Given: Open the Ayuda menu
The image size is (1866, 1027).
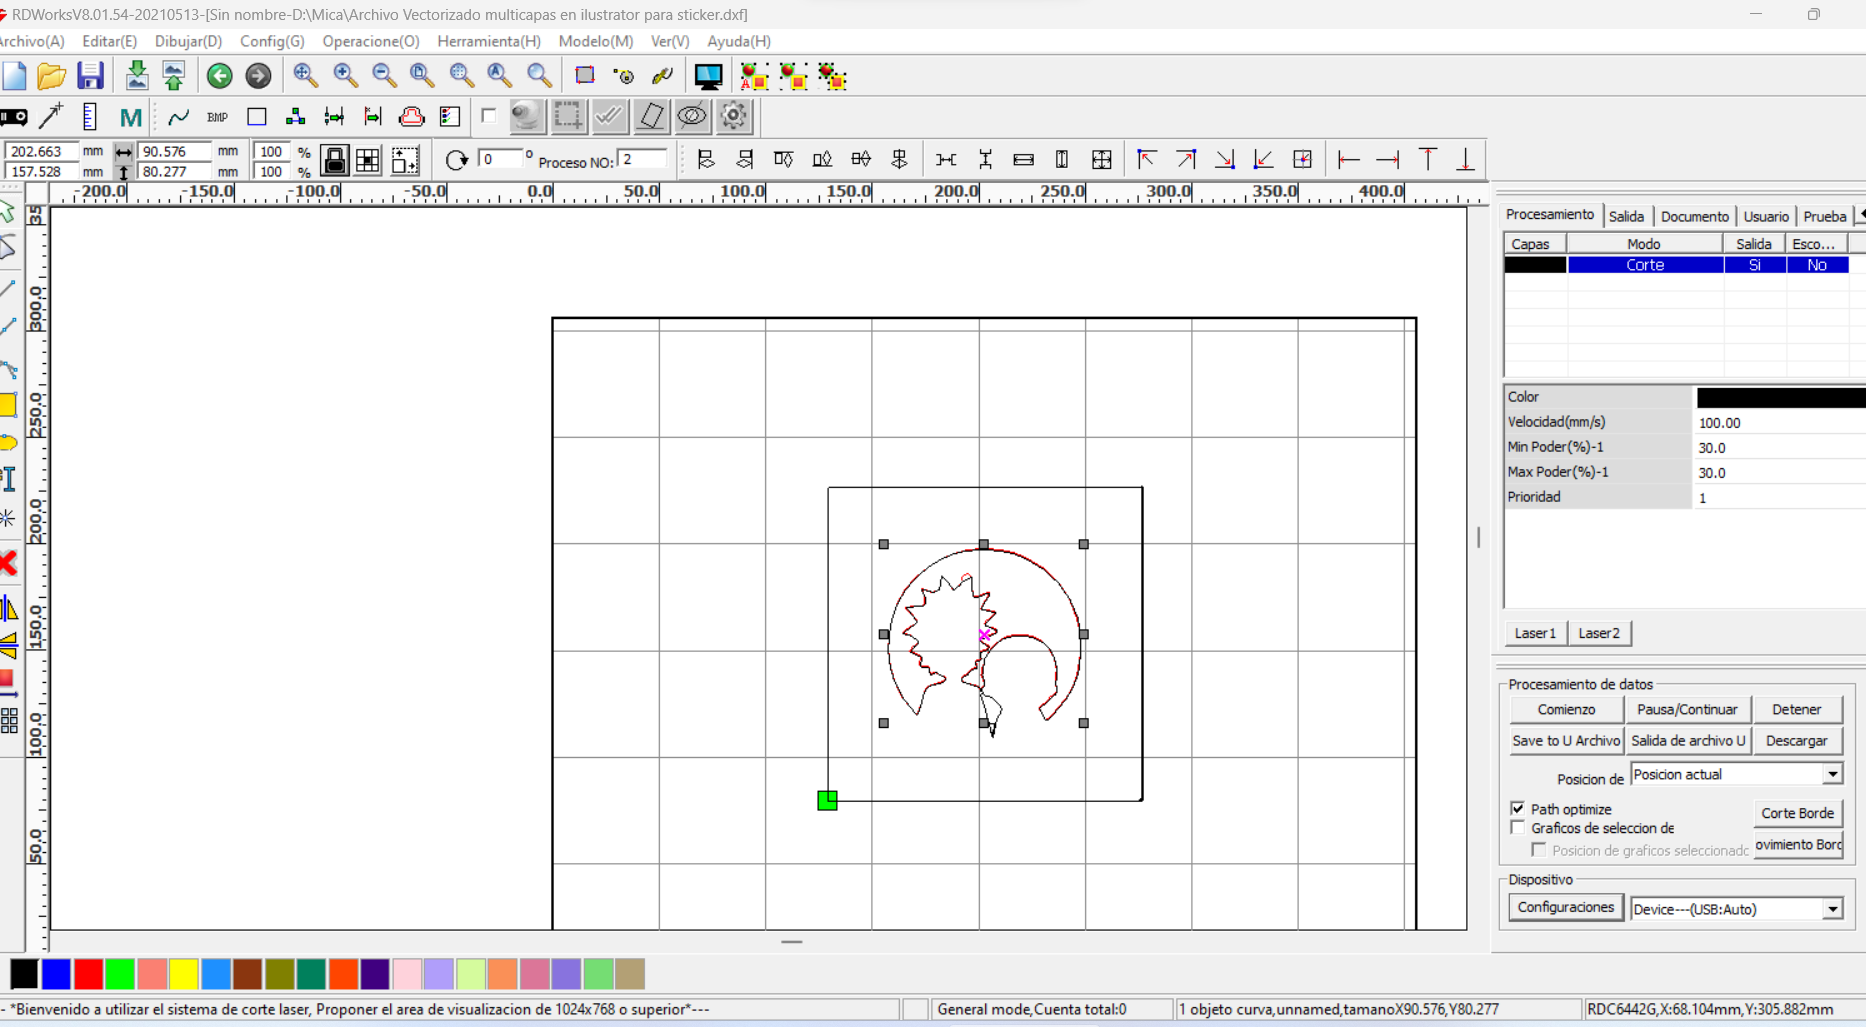Looking at the screenshot, I should point(738,41).
